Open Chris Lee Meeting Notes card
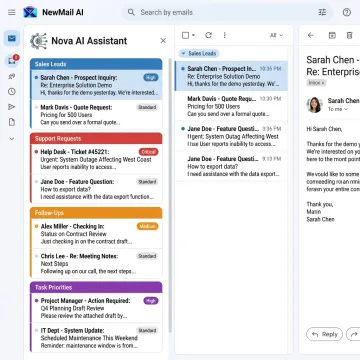 coord(96,263)
